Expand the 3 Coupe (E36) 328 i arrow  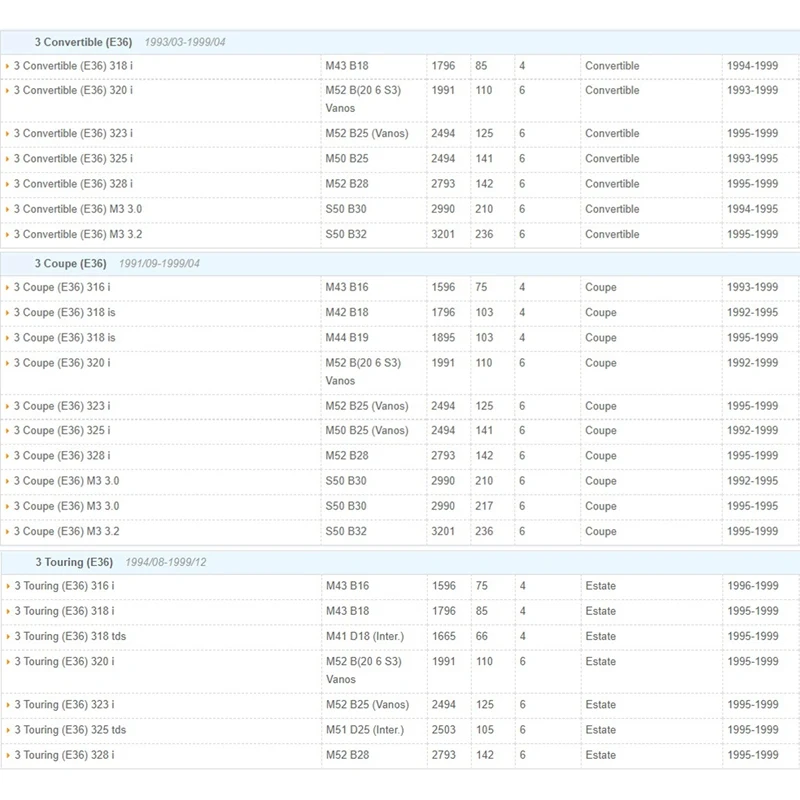7,456
